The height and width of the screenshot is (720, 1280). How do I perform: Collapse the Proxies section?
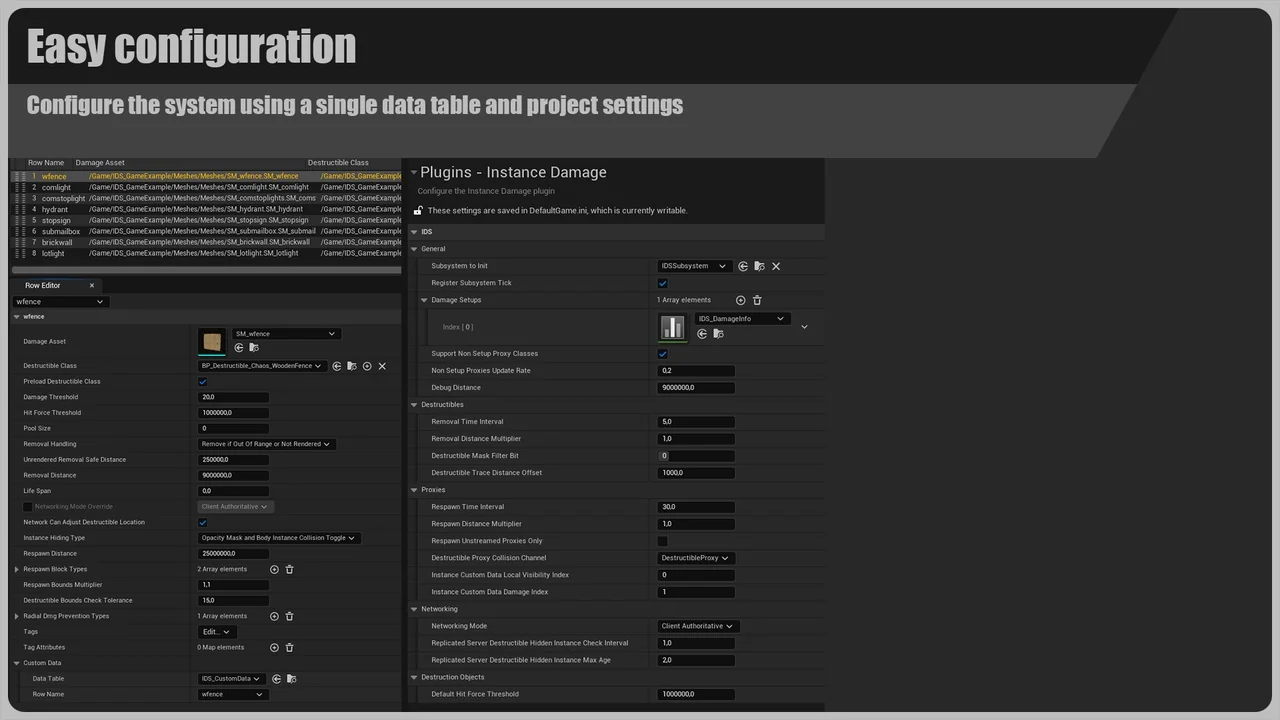[x=414, y=489]
